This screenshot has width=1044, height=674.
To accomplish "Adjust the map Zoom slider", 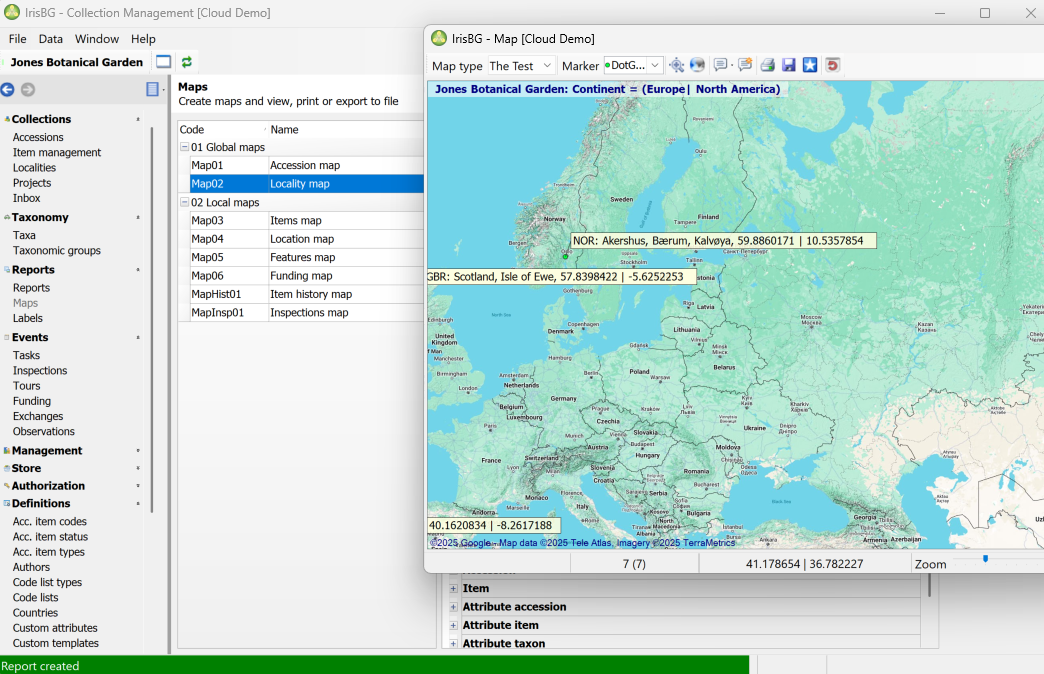I will (x=985, y=559).
